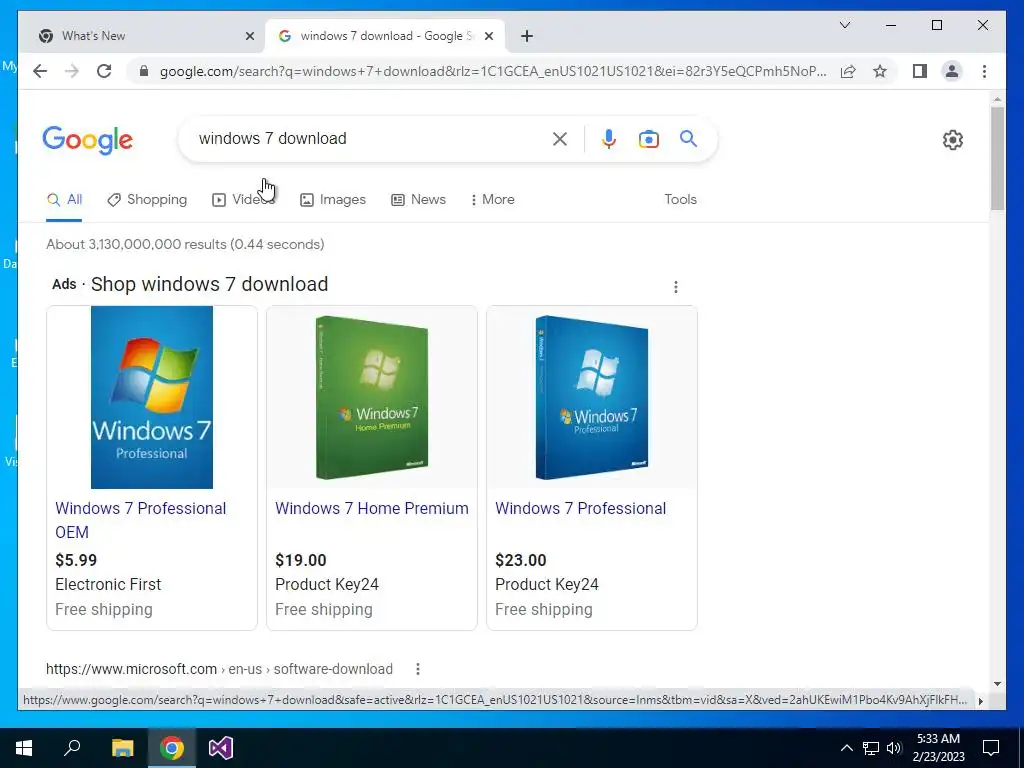Expand the tab search chevron
The image size is (1024, 768).
pos(844,25)
